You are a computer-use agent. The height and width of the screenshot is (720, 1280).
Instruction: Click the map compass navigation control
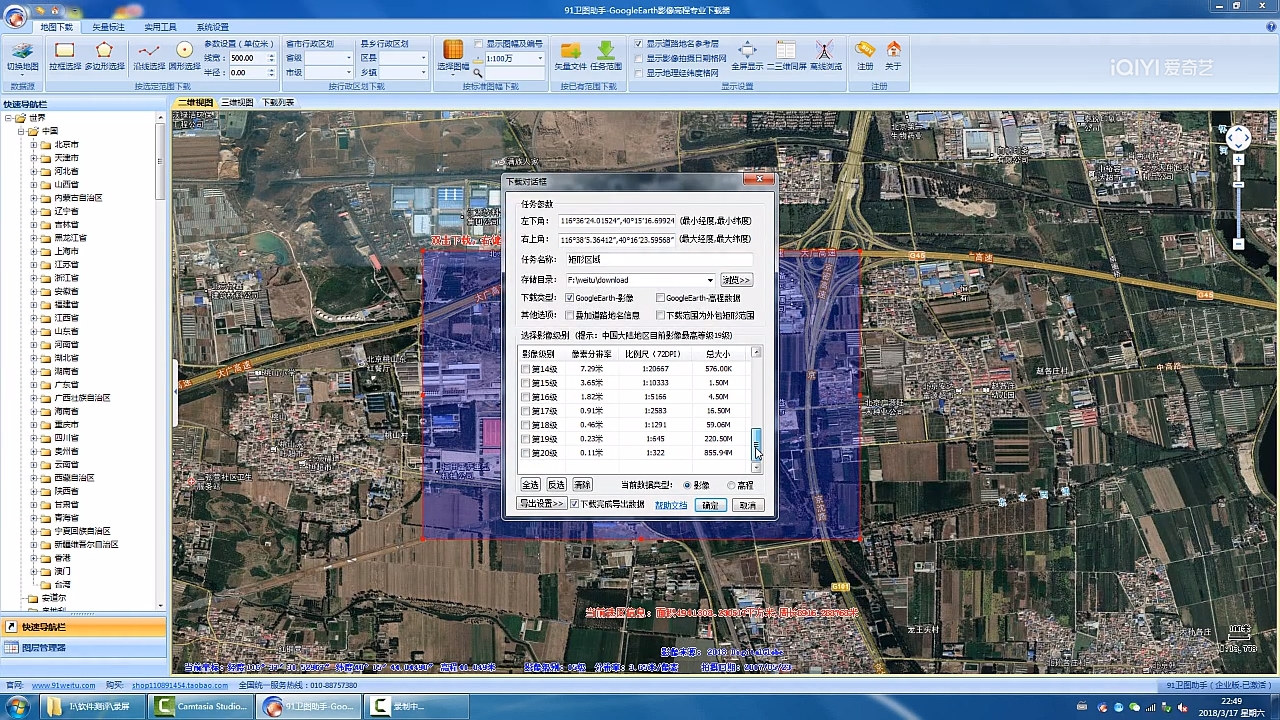coord(1238,138)
